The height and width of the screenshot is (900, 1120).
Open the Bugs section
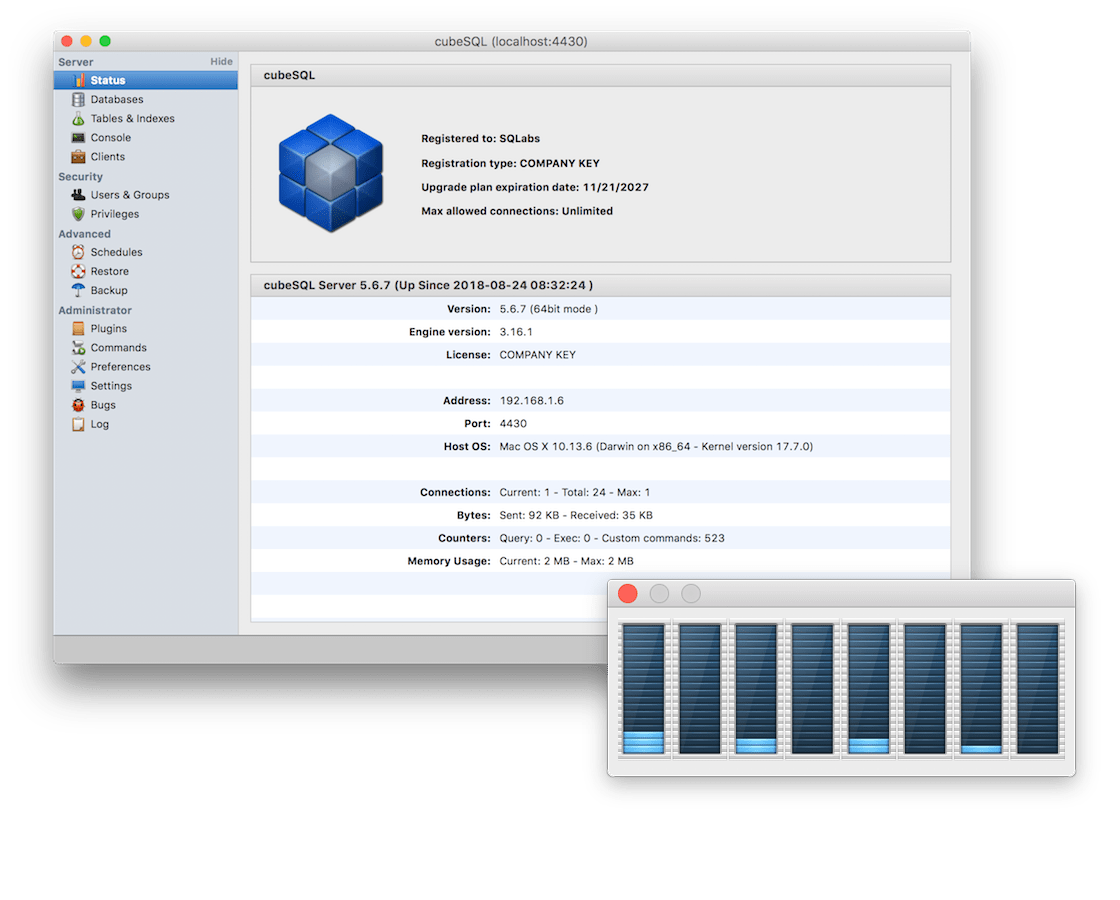coord(146,405)
